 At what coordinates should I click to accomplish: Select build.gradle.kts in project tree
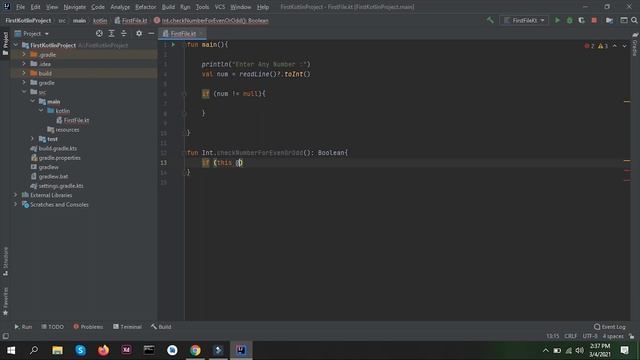(x=58, y=148)
